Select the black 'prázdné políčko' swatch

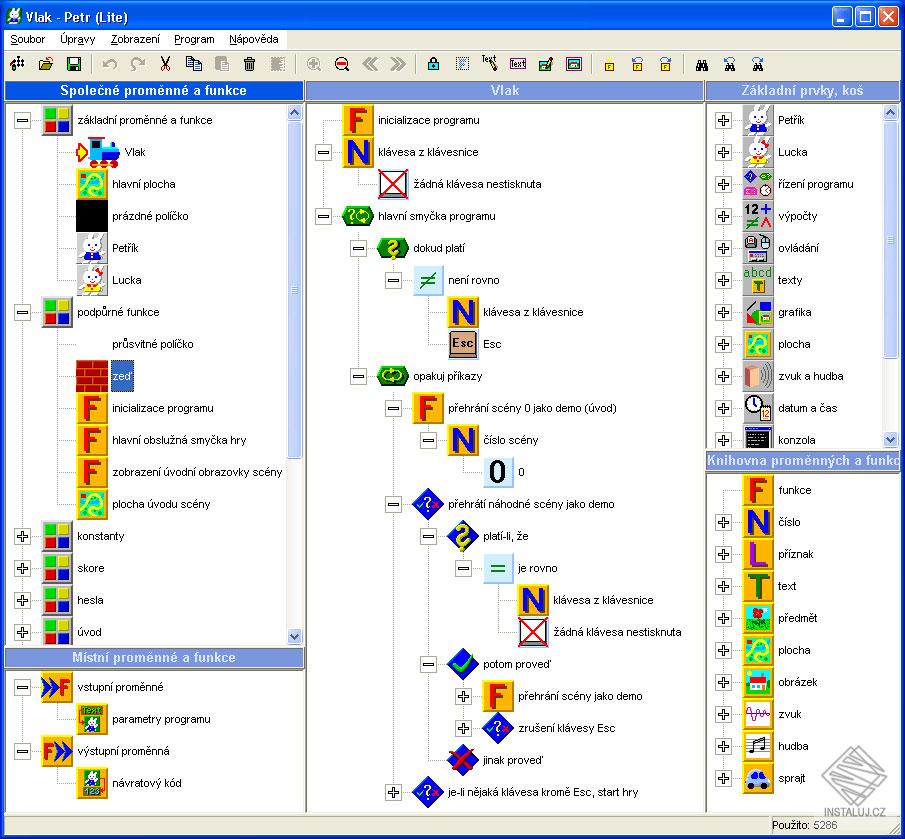pyautogui.click(x=93, y=216)
